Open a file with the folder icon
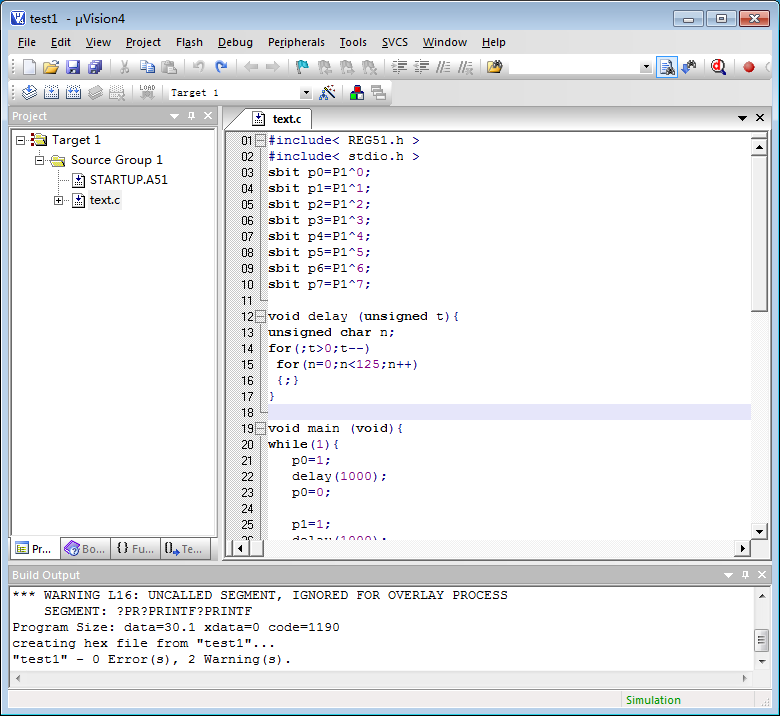Screen dimensions: 780x716 pyautogui.click(x=51, y=67)
